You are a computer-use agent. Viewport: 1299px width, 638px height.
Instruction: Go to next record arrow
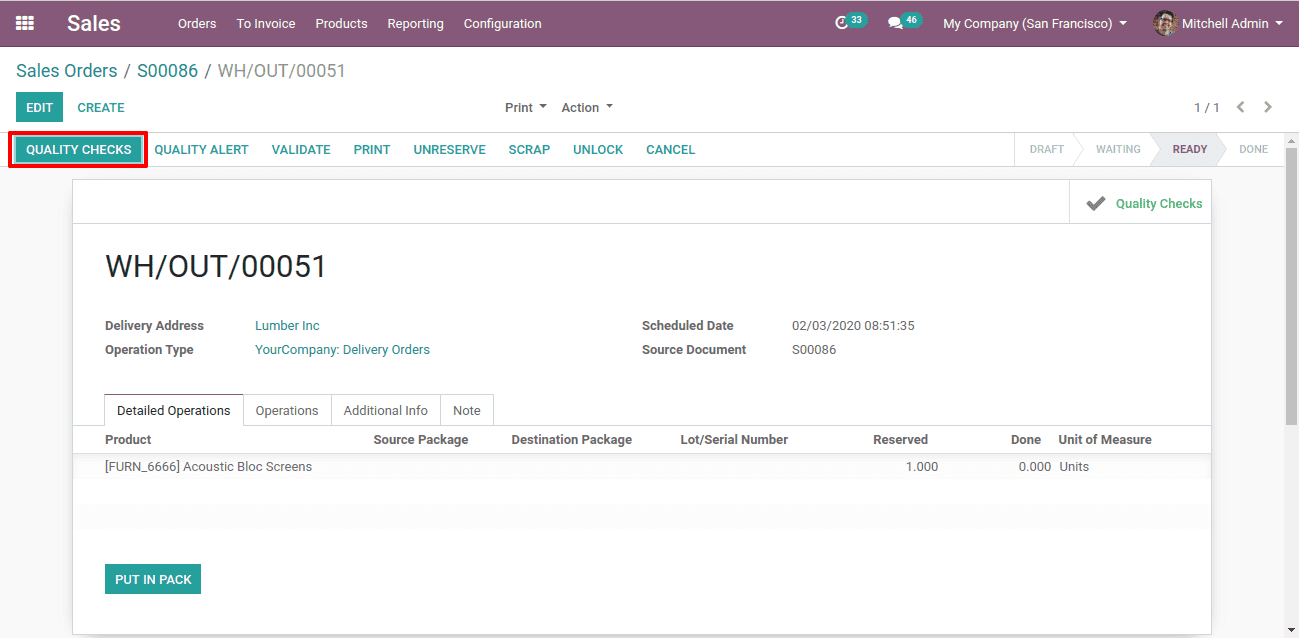tap(1268, 107)
